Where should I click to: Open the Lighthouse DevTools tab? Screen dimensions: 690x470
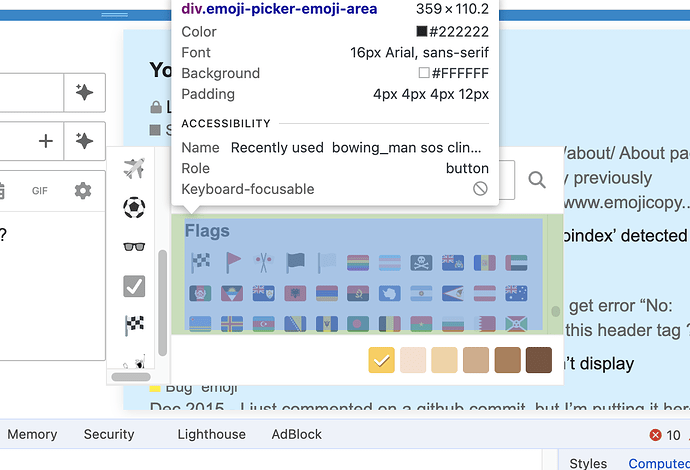[212, 434]
